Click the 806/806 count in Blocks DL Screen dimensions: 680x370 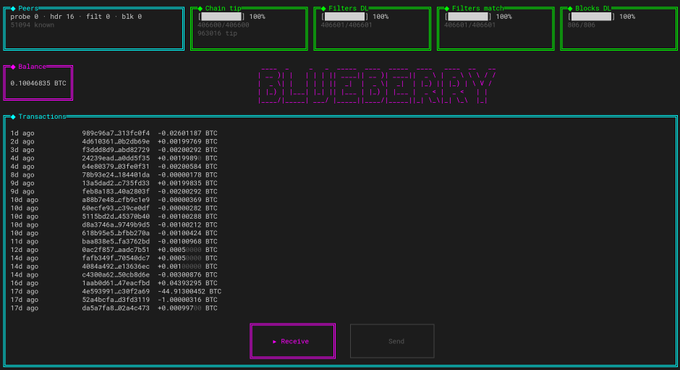581,25
